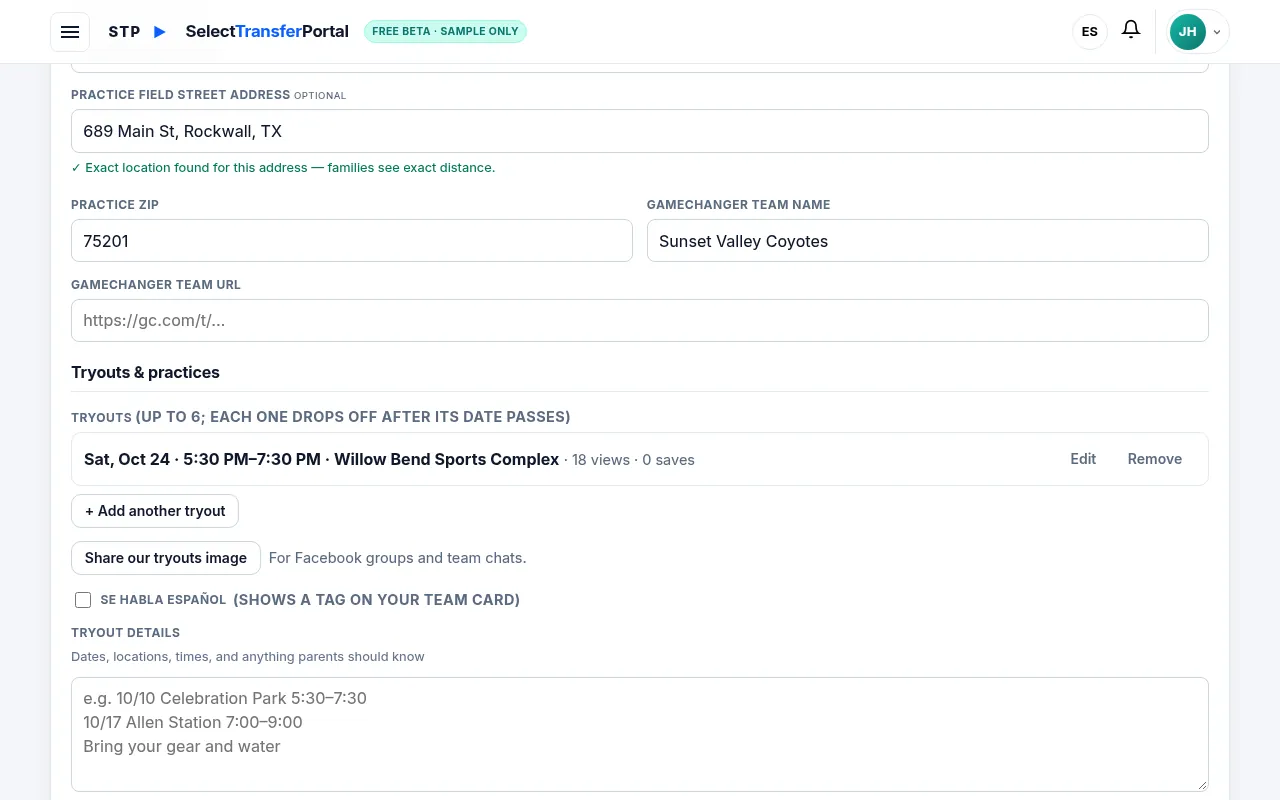
Task: Select the GameChanger Team Name field
Action: [x=928, y=241]
